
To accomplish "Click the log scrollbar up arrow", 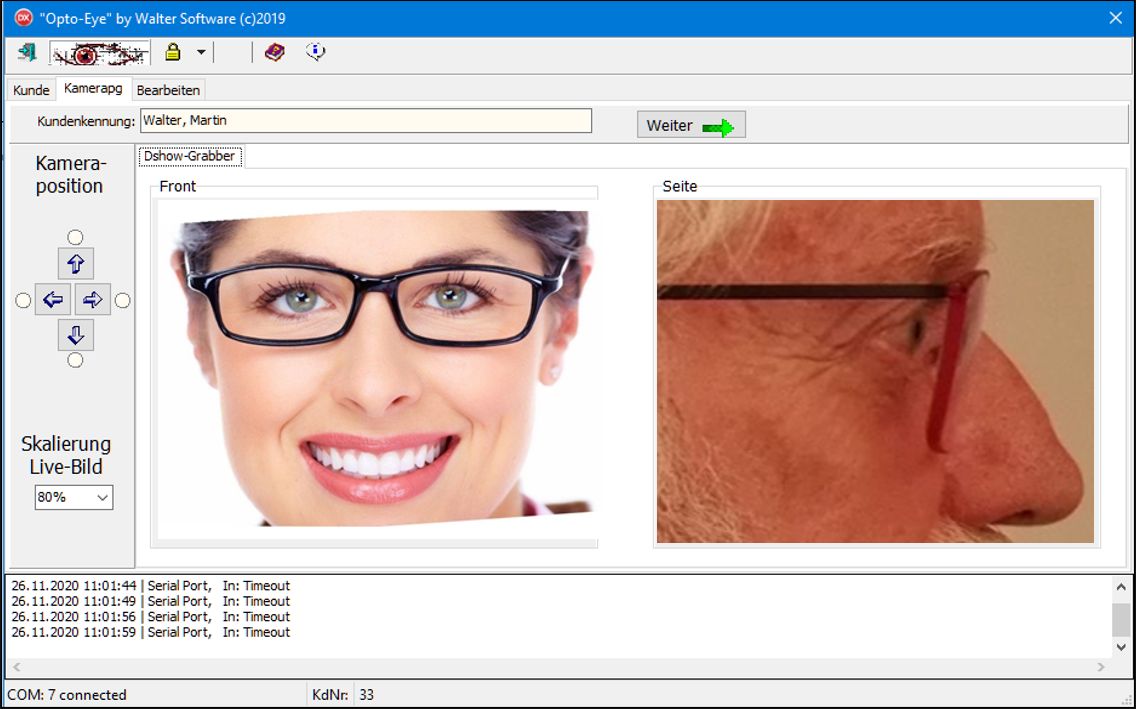I will 1121,587.
